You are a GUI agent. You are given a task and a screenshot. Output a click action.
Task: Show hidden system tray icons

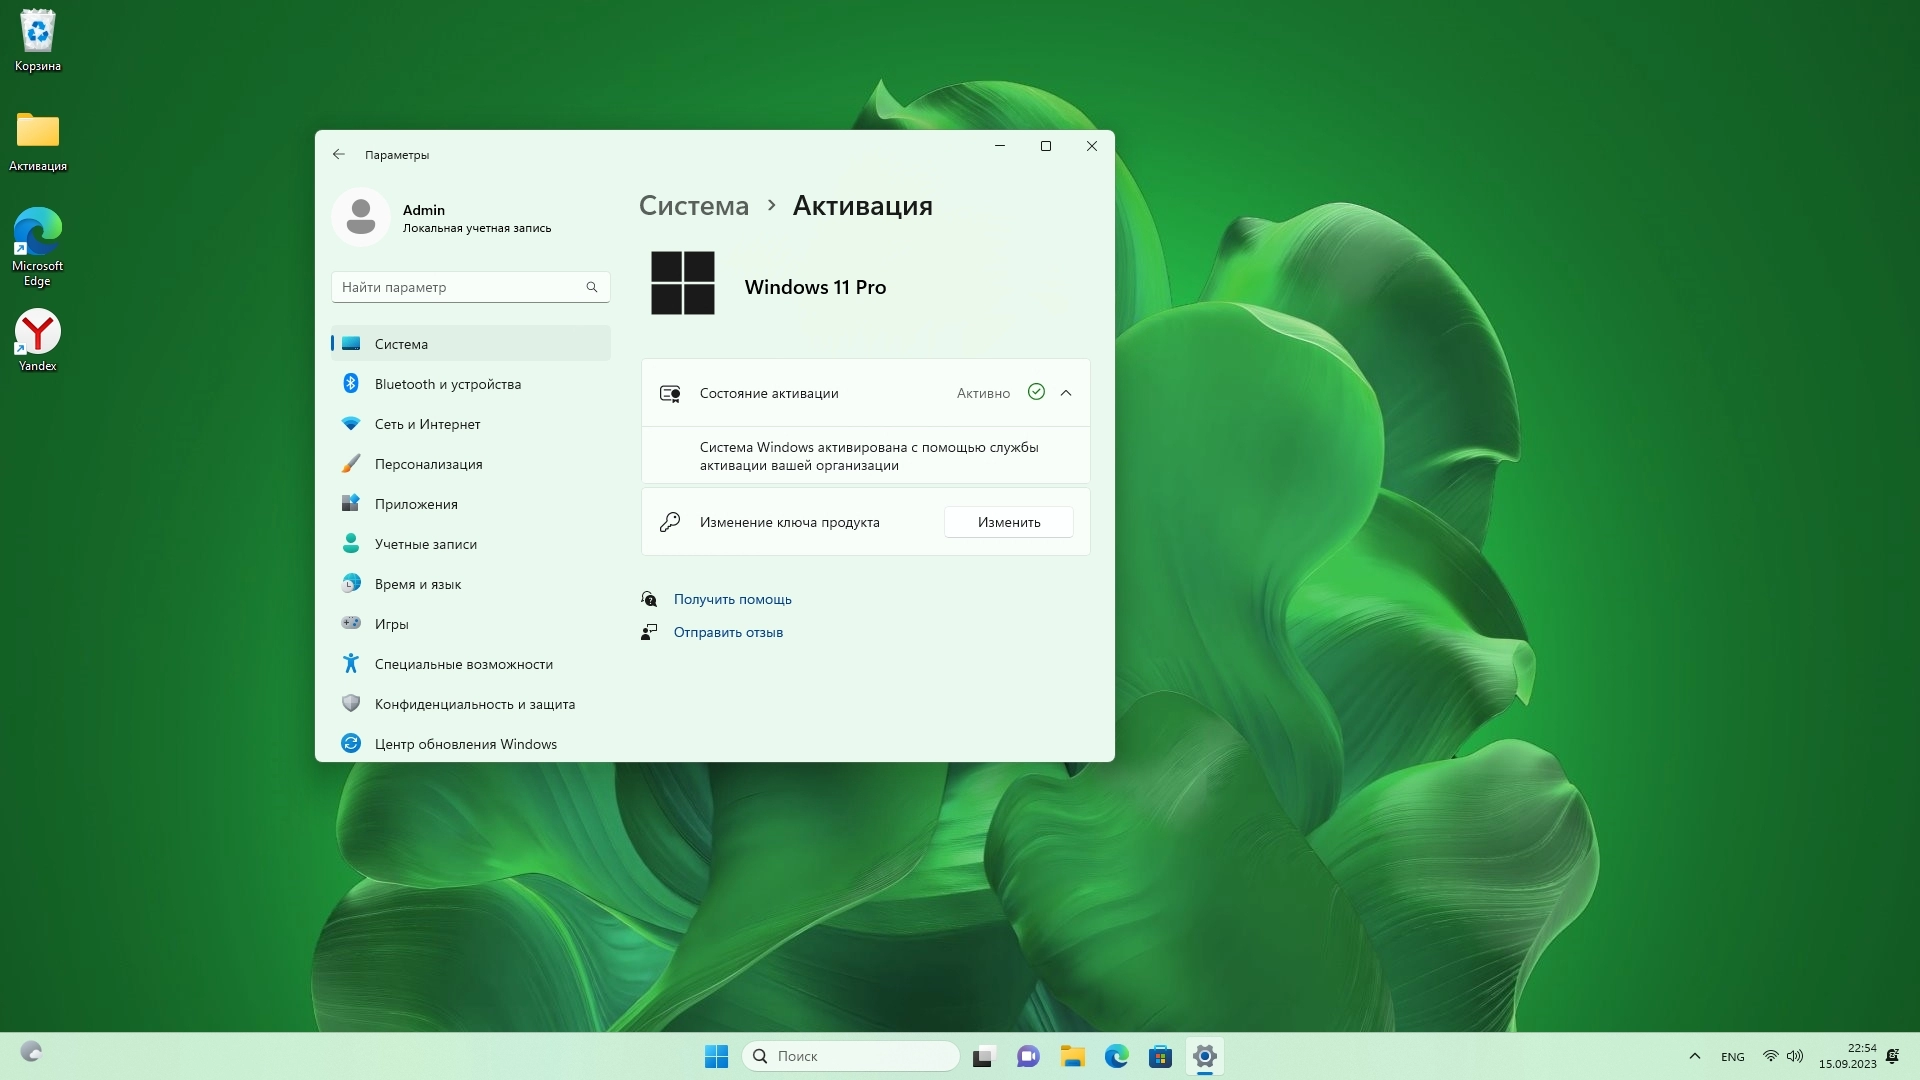point(1694,1056)
